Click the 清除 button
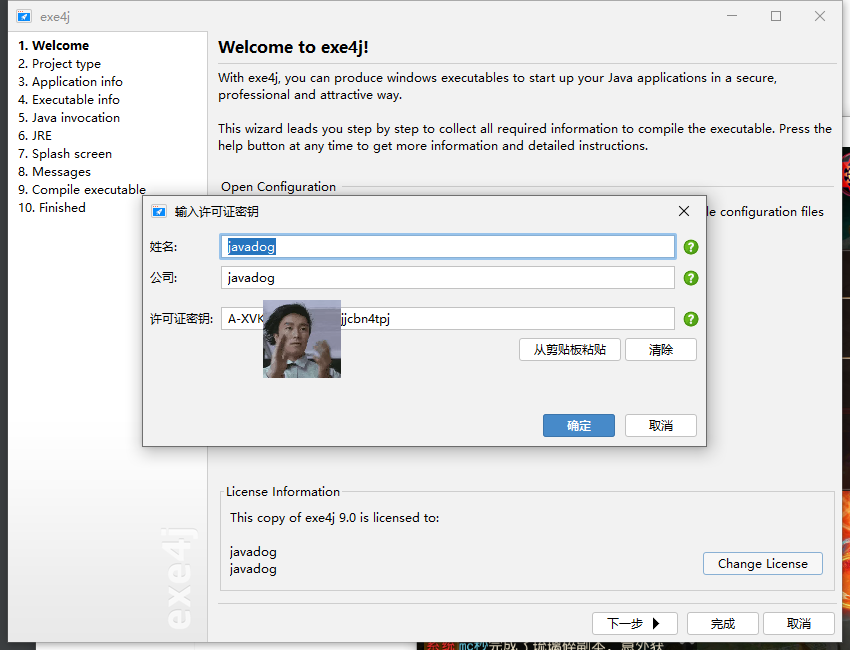Screen dimensions: 850x650 coord(661,350)
